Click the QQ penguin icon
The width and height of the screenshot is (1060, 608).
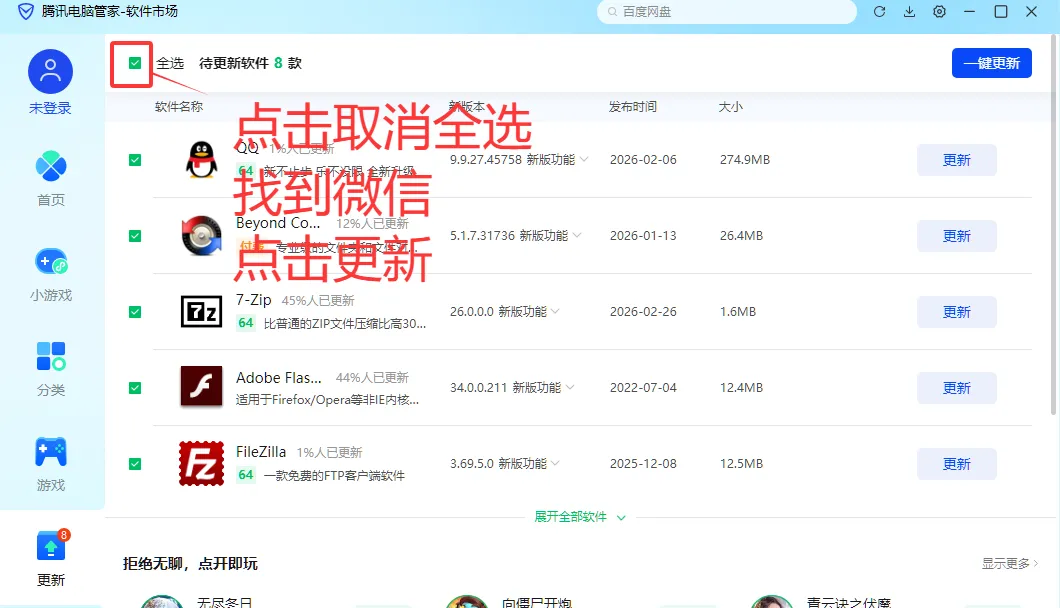tap(201, 160)
